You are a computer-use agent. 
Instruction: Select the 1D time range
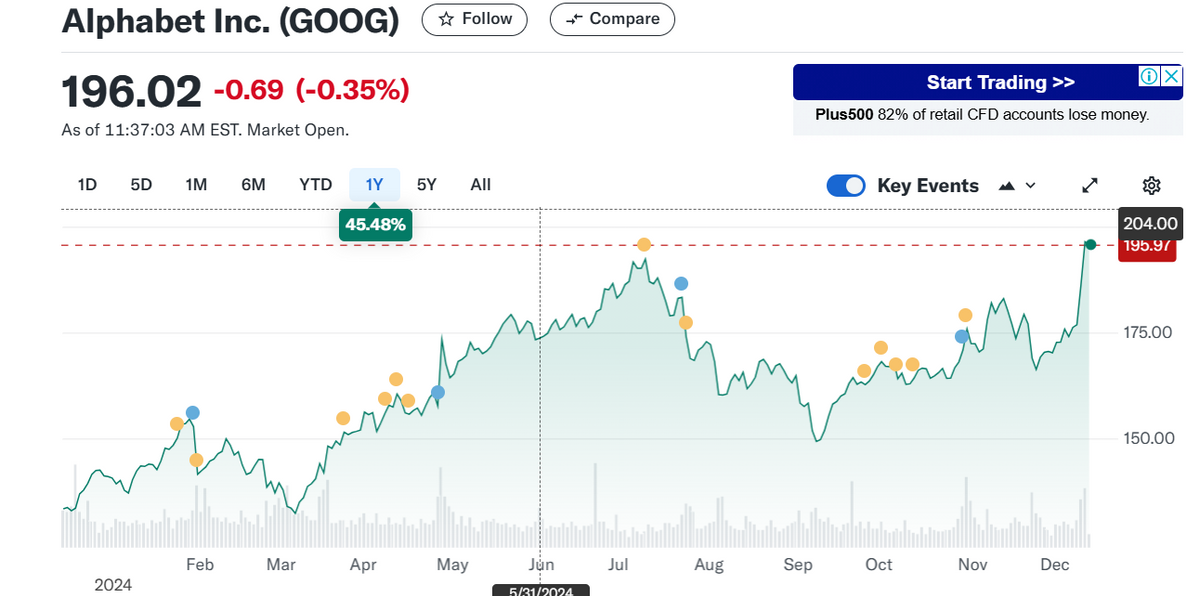[x=87, y=184]
